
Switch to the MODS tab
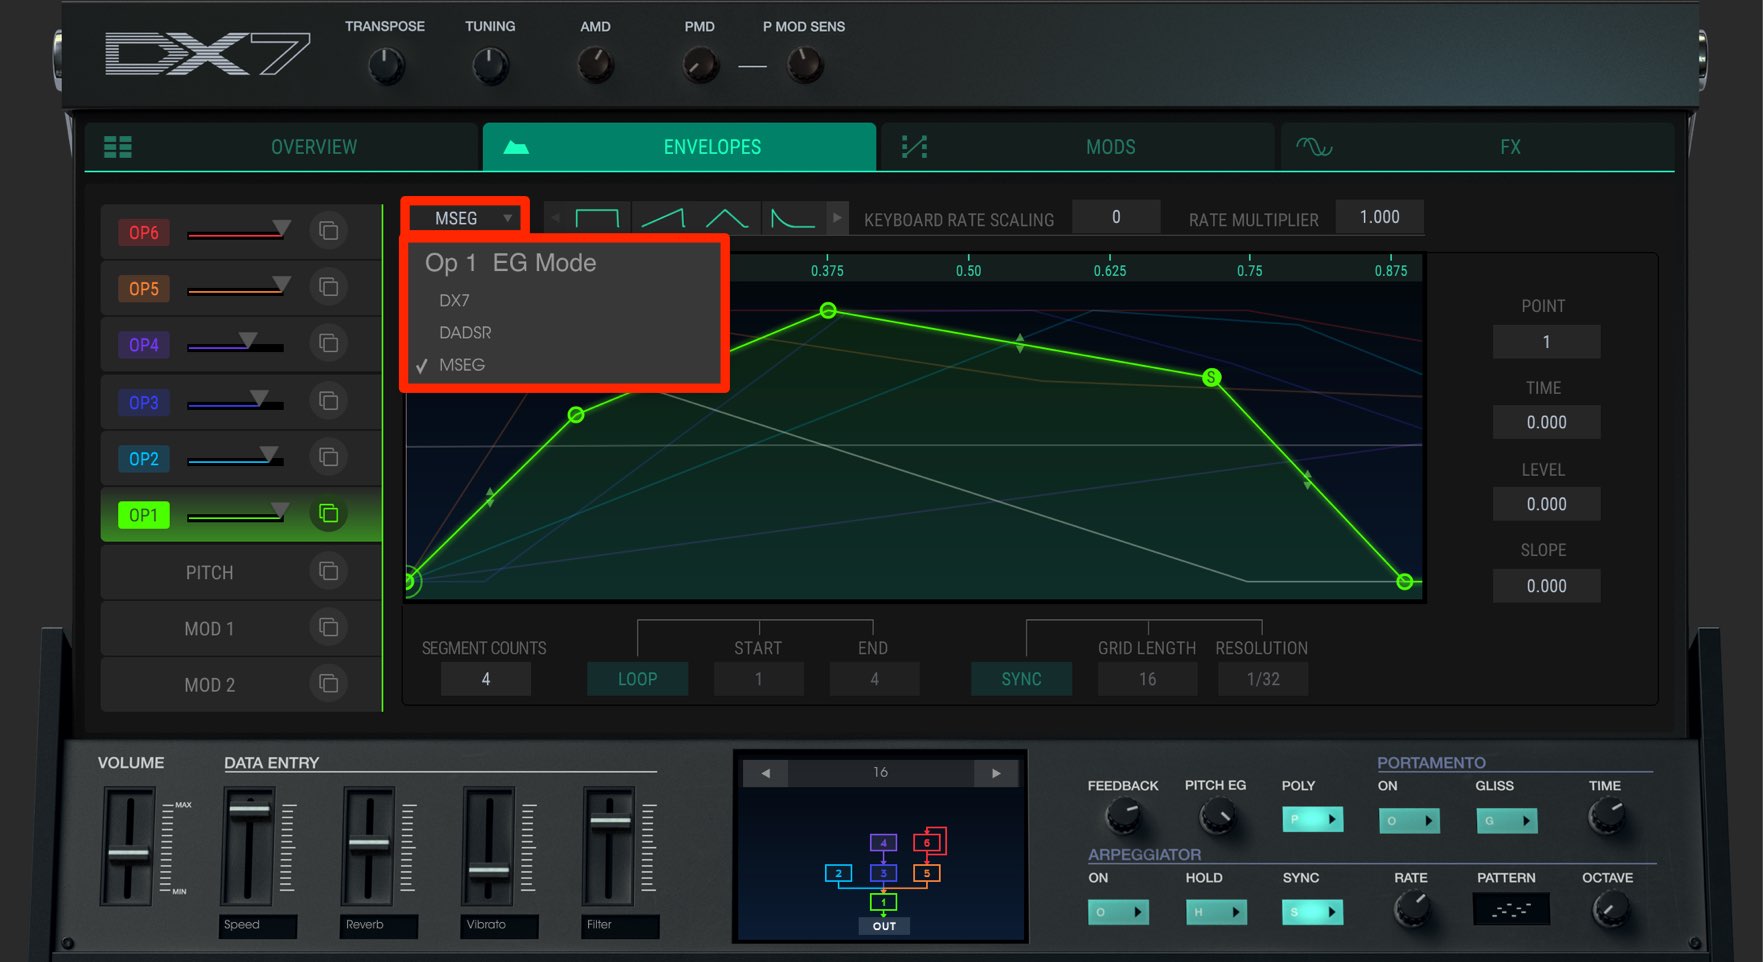point(1078,147)
